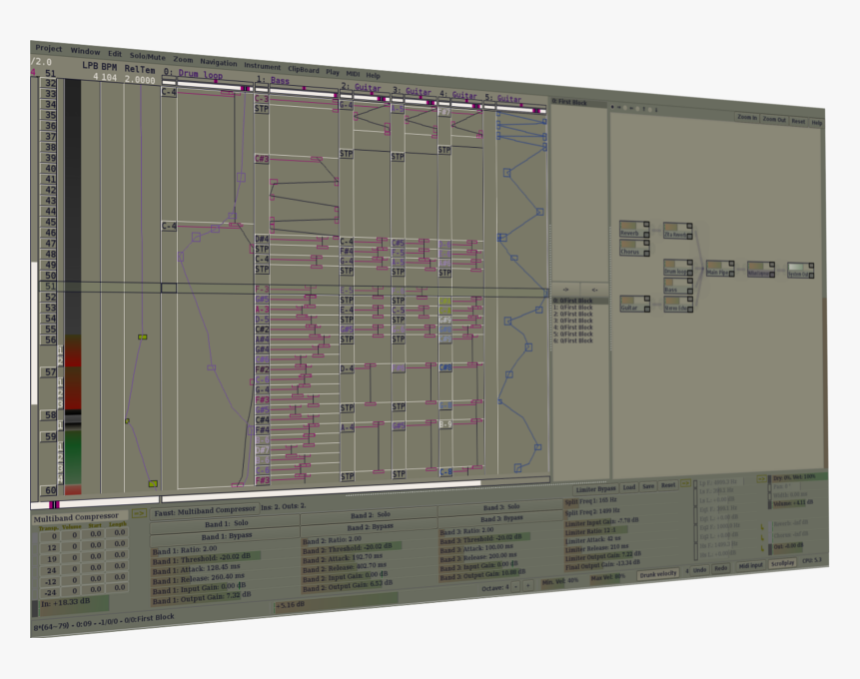Click the Reset button beside Save

coord(667,485)
